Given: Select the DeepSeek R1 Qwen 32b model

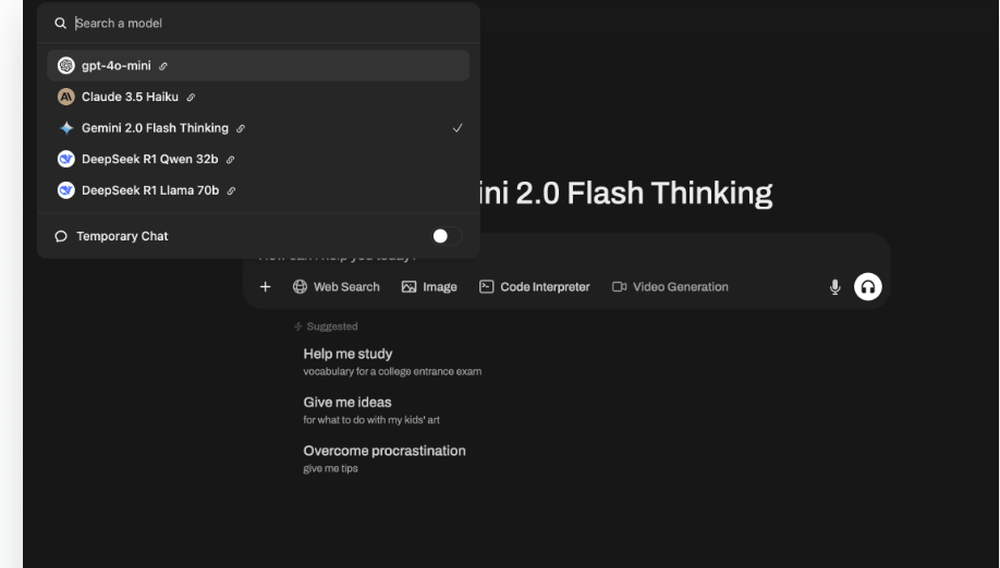Looking at the screenshot, I should [x=258, y=159].
